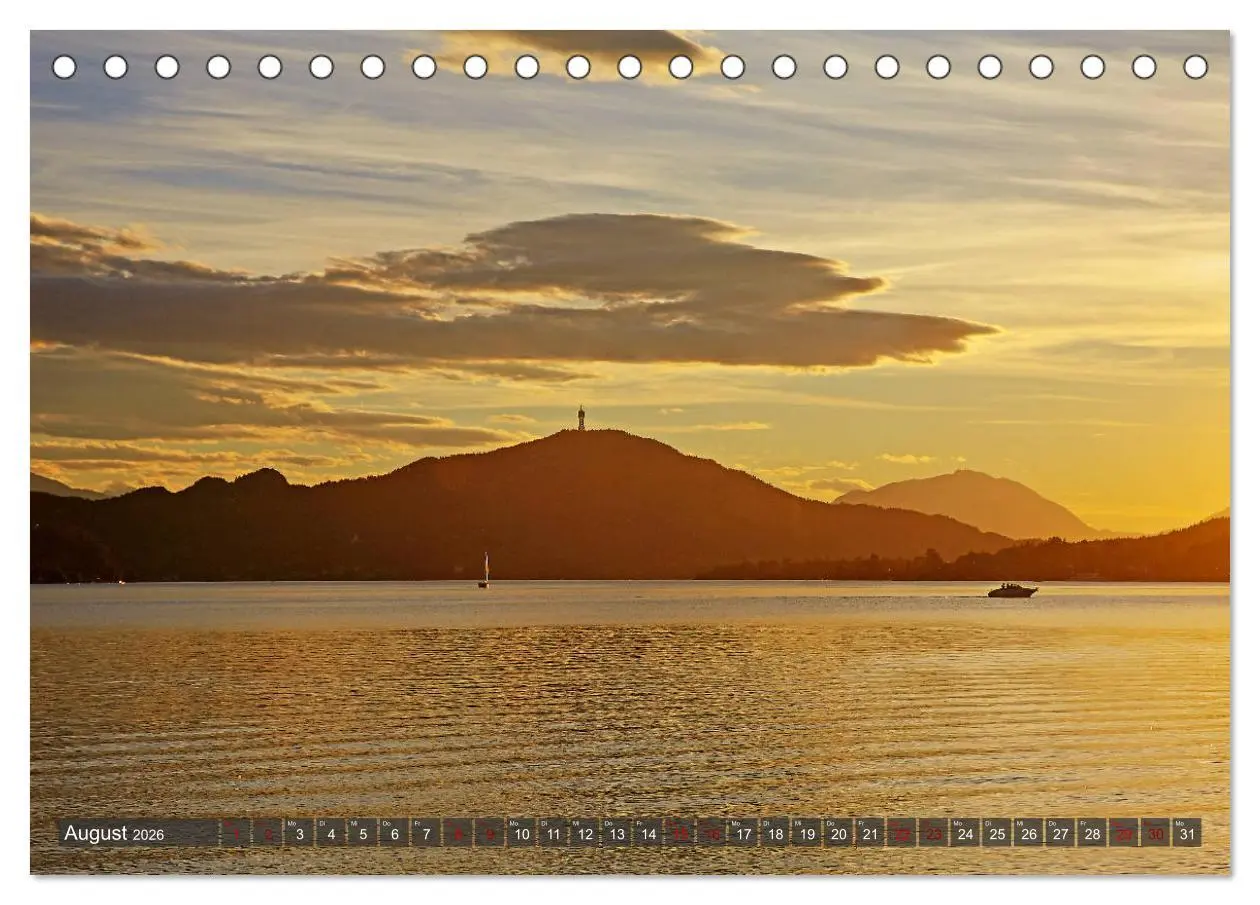This screenshot has width=1260, height=905.
Task: Select day 21 in the calendar strip
Action: (x=871, y=833)
